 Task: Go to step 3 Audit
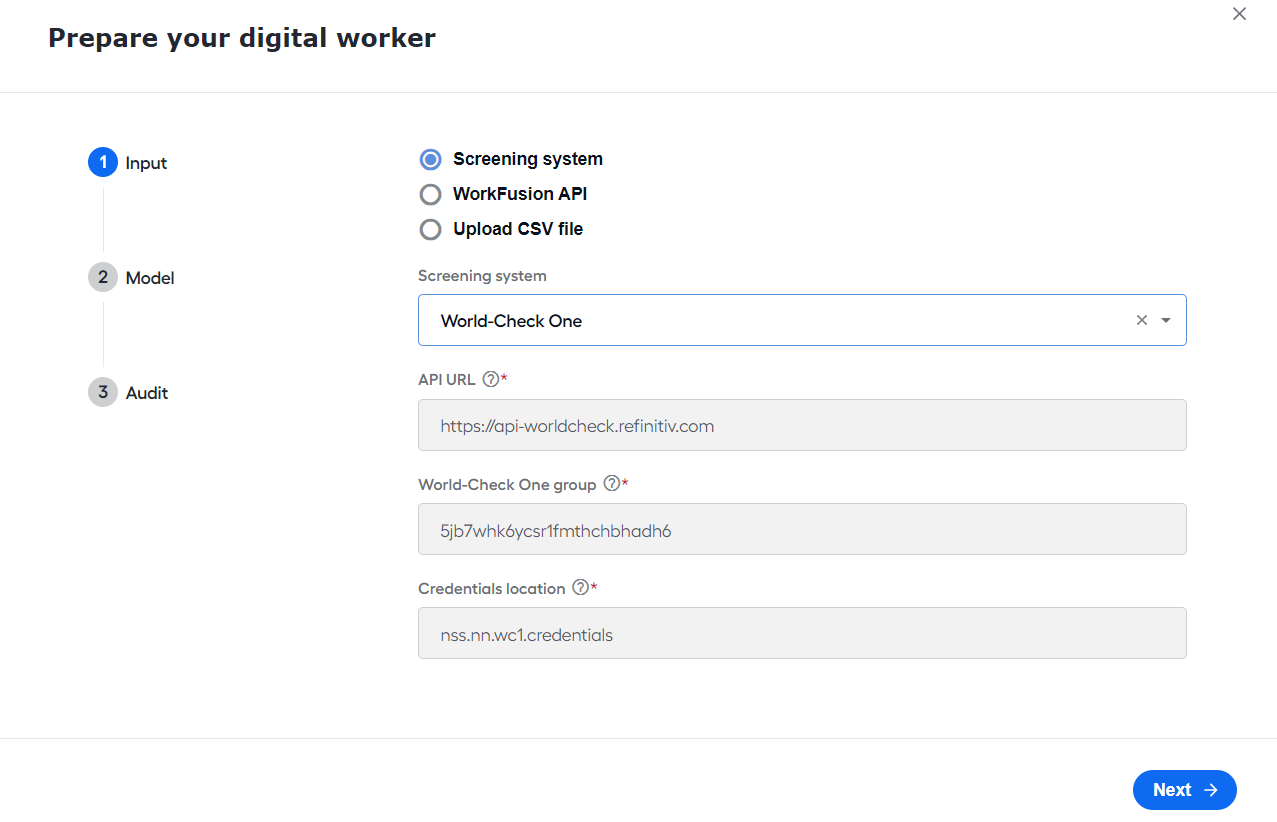pyautogui.click(x=128, y=392)
